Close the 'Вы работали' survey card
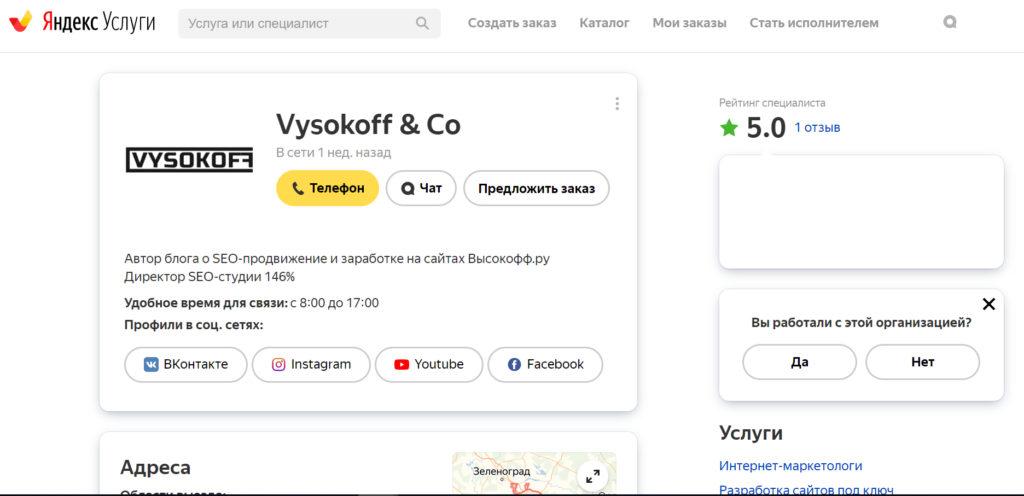The height and width of the screenshot is (496, 1024). [988, 304]
